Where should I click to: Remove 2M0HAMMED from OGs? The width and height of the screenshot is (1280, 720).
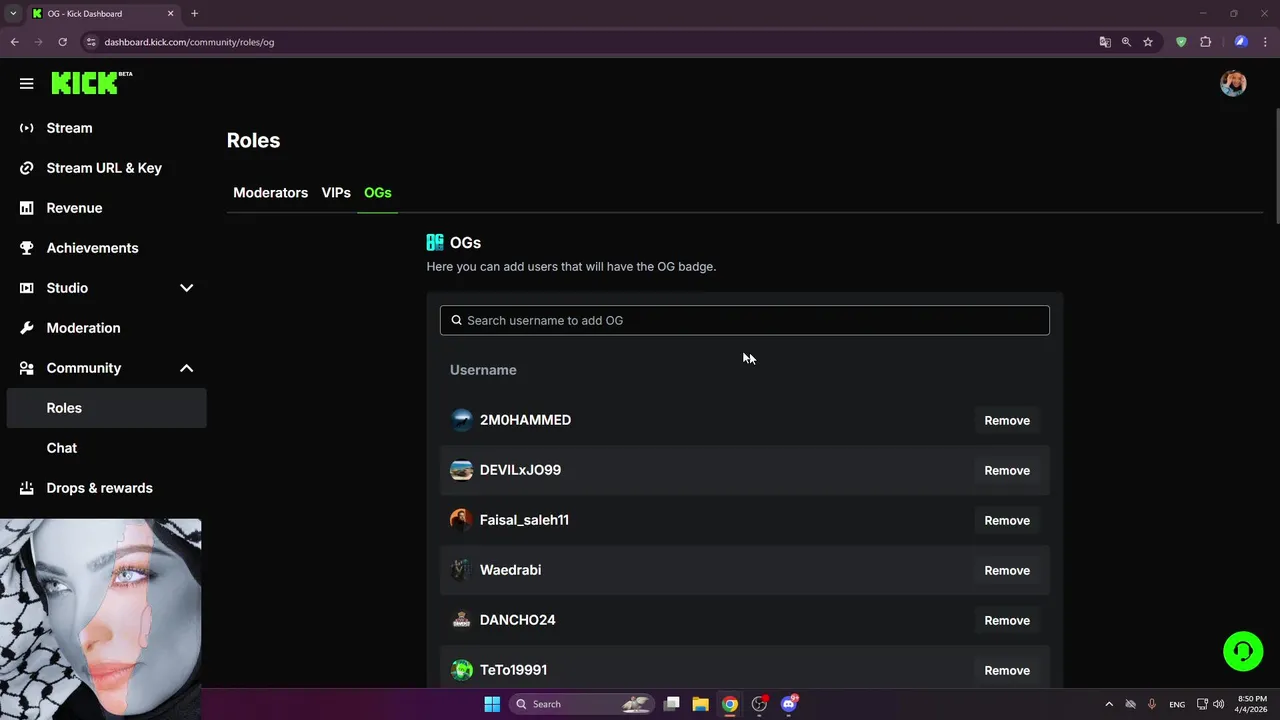pyautogui.click(x=1007, y=420)
